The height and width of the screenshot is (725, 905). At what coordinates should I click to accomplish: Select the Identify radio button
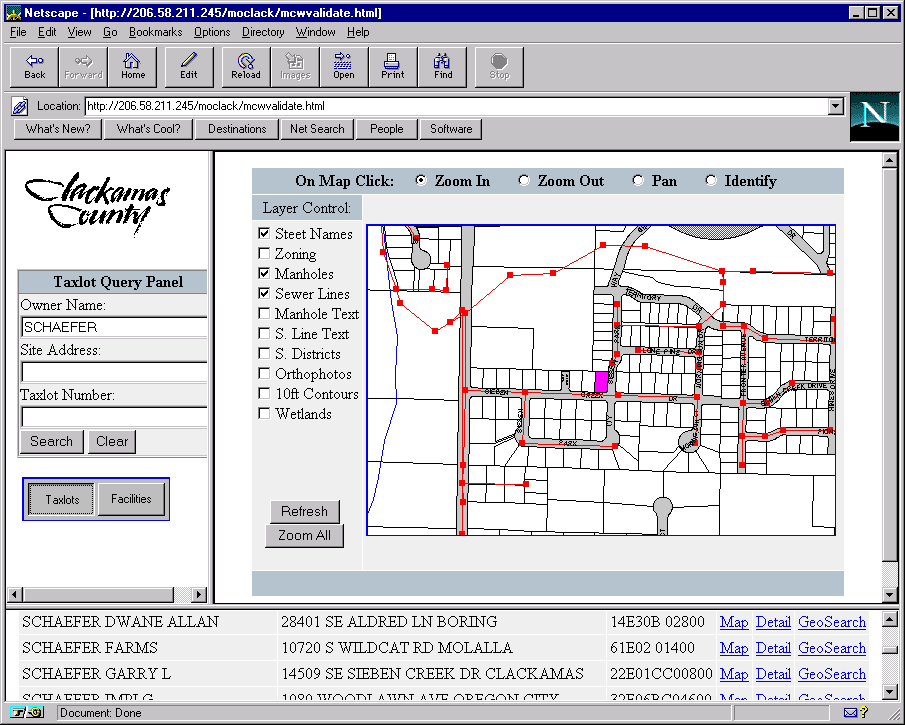click(711, 181)
